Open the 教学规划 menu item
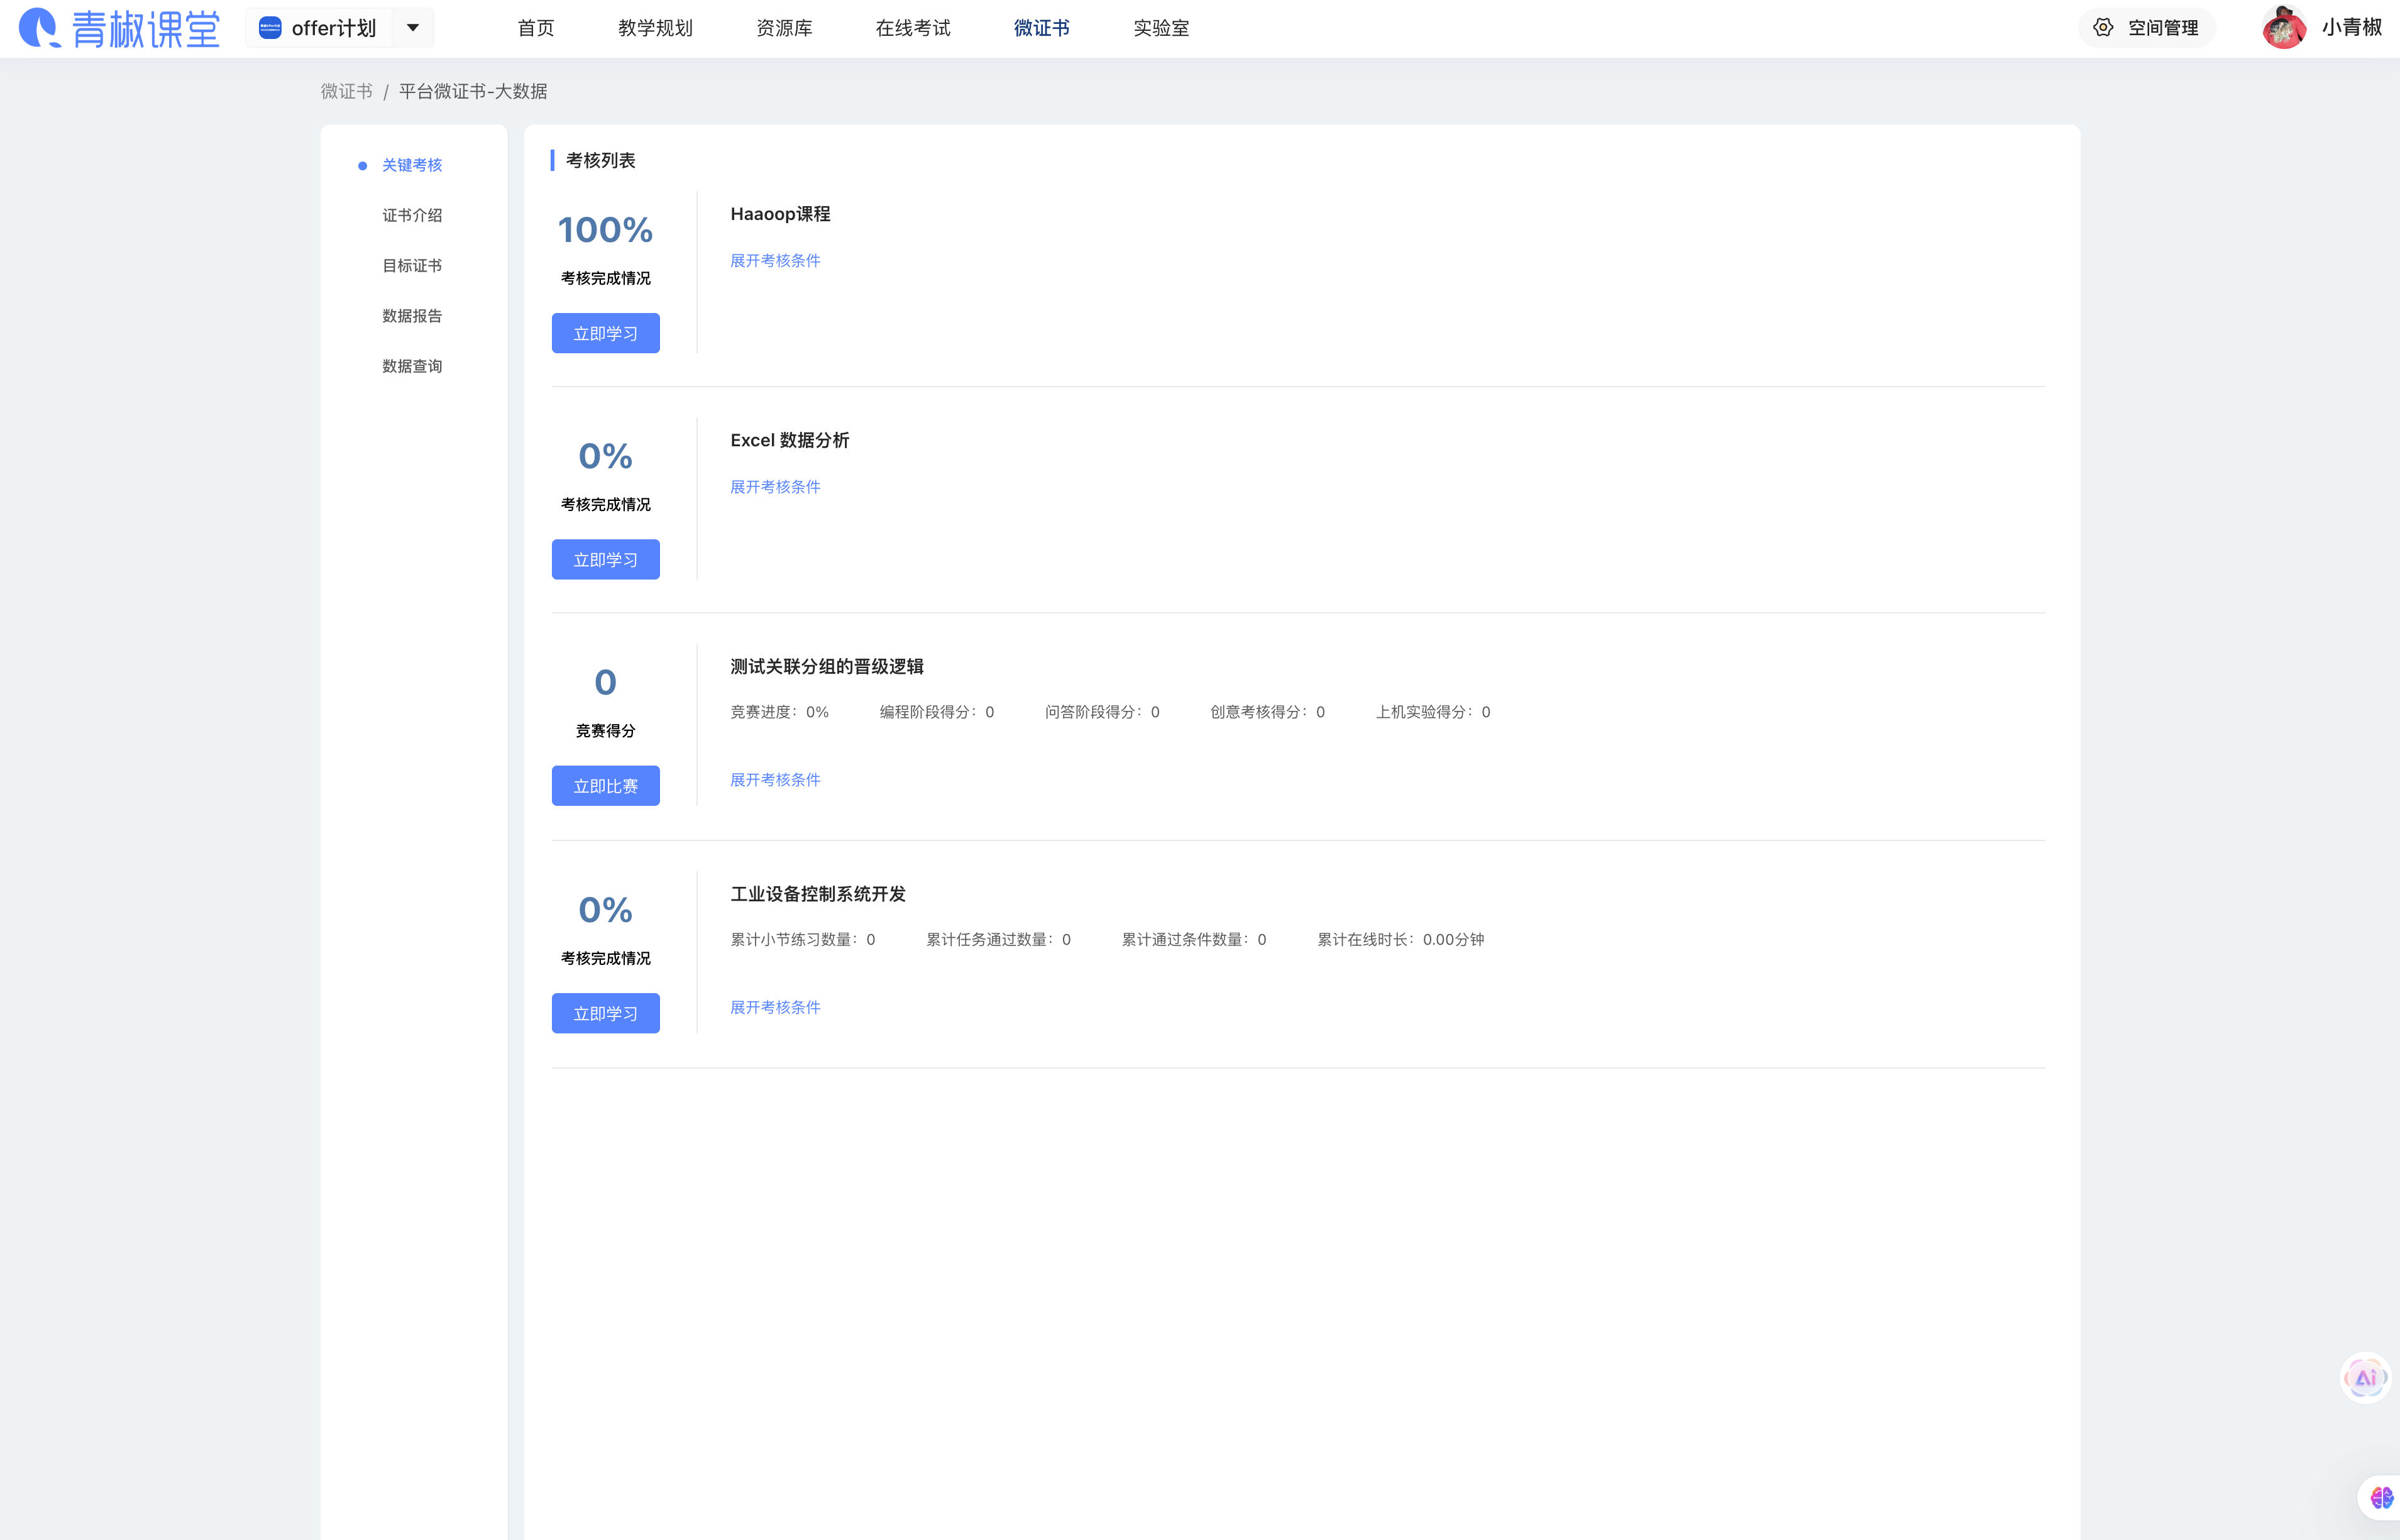This screenshot has height=1540, width=2400. [x=655, y=28]
